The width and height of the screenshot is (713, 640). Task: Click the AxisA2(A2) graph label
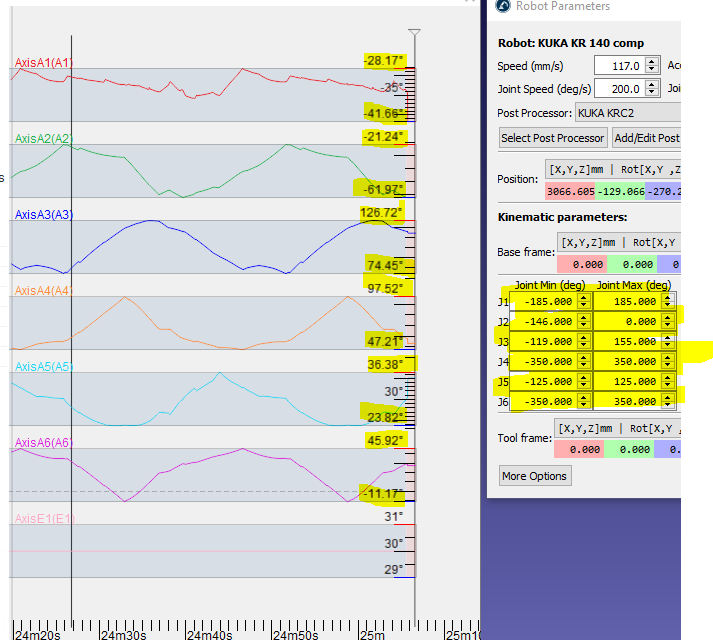(44, 138)
